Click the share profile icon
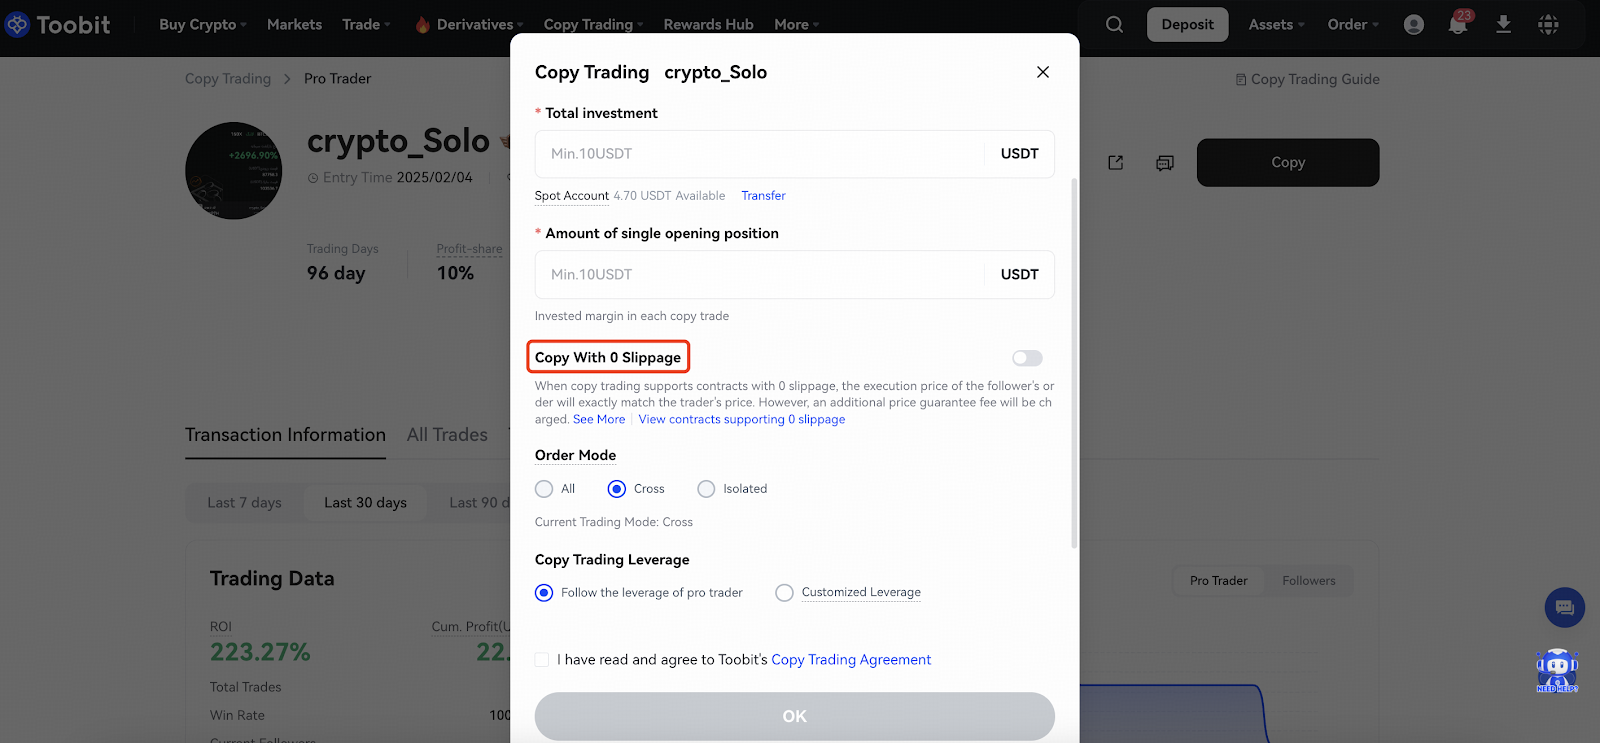Image resolution: width=1600 pixels, height=743 pixels. click(1116, 163)
